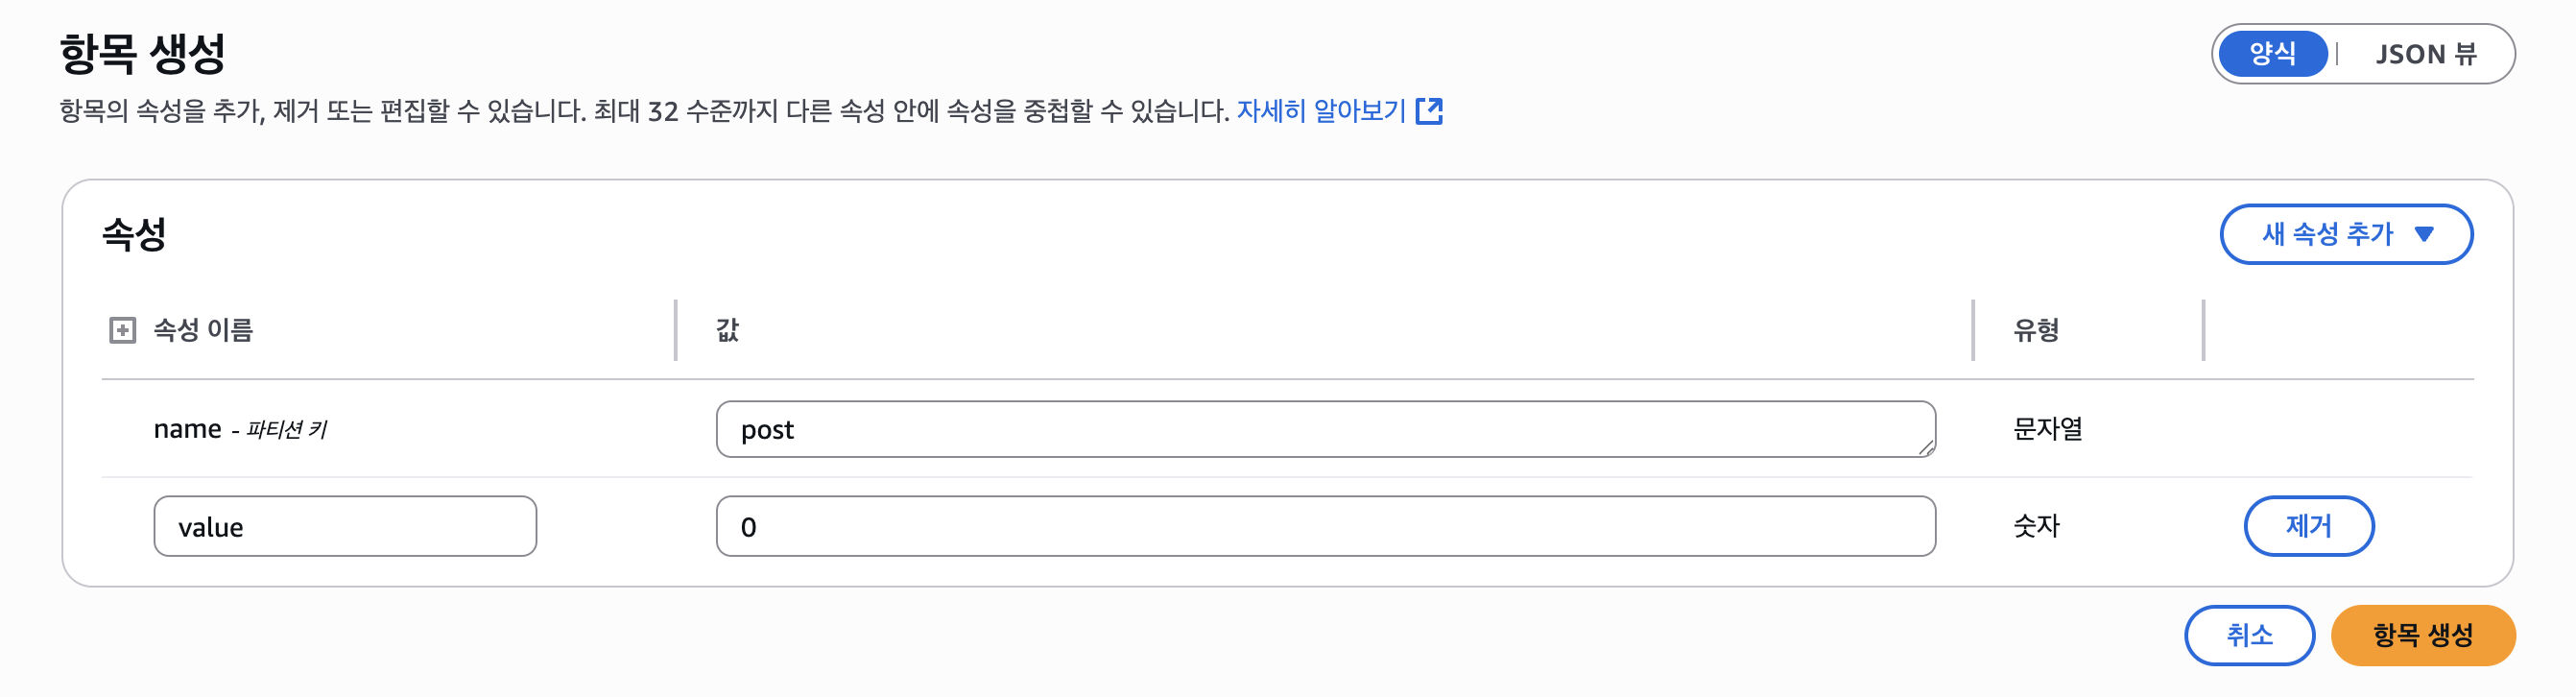Viewport: 2576px width, 697px height.
Task: Click the orange 항목 생성 button
Action: pyautogui.click(x=2422, y=635)
